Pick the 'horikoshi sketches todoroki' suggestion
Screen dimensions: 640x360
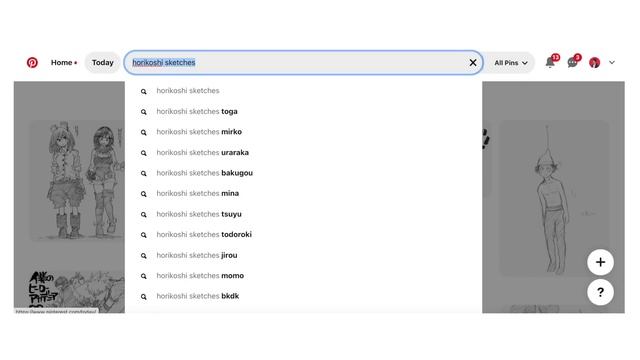304,235
